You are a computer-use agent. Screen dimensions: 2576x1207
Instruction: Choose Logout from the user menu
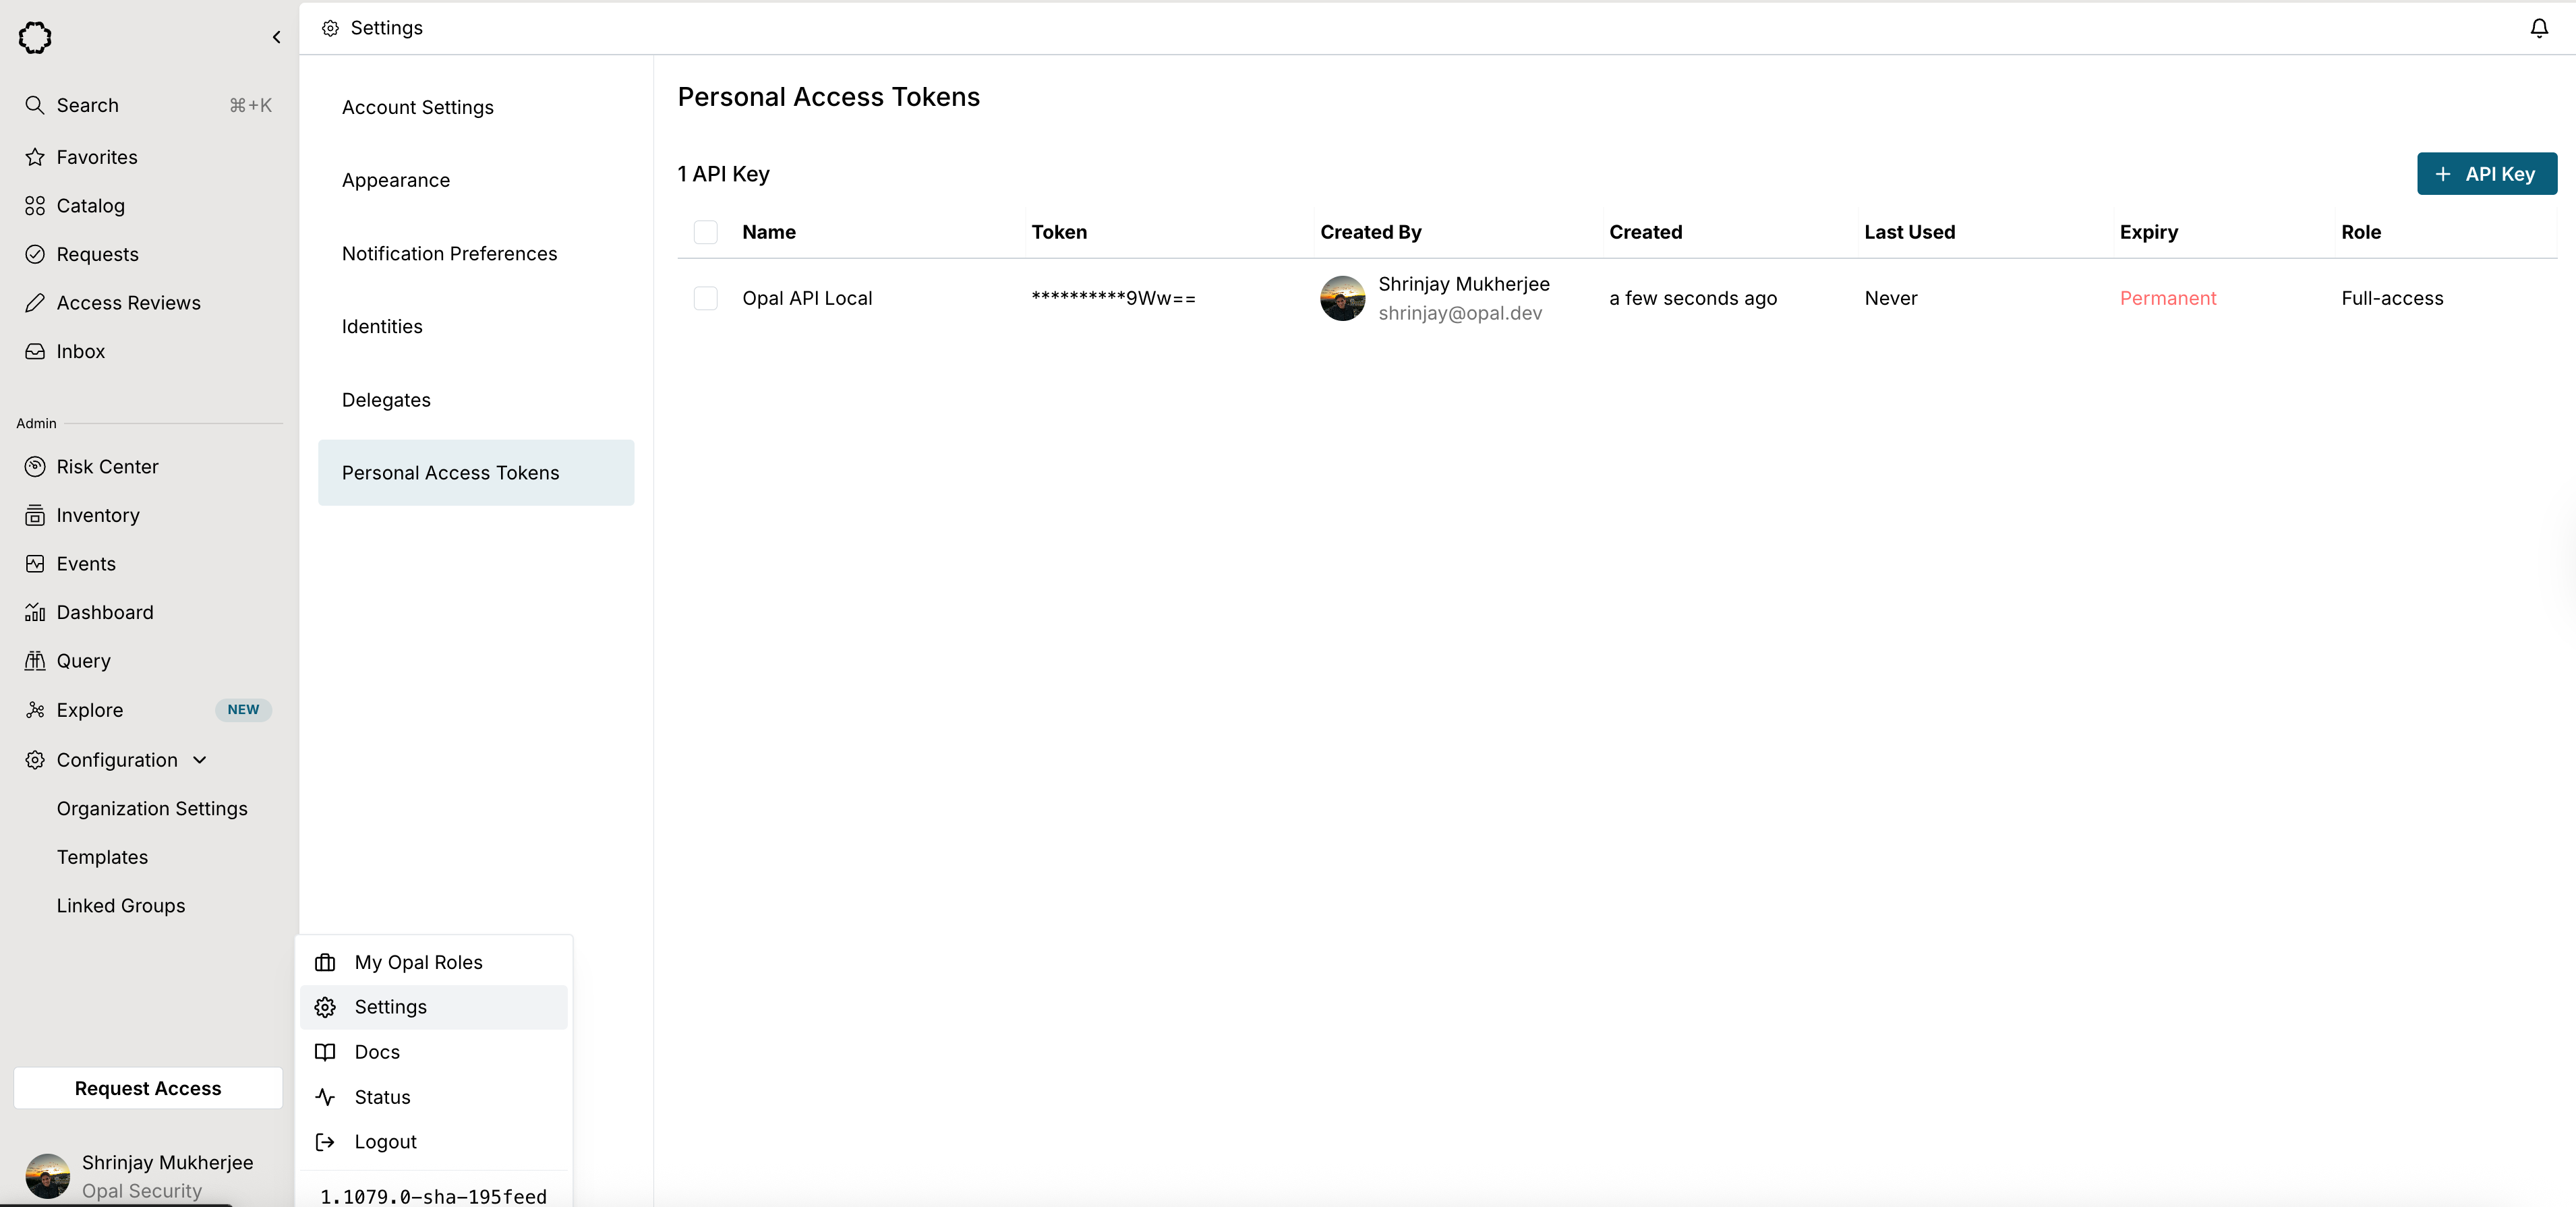tap(385, 1142)
